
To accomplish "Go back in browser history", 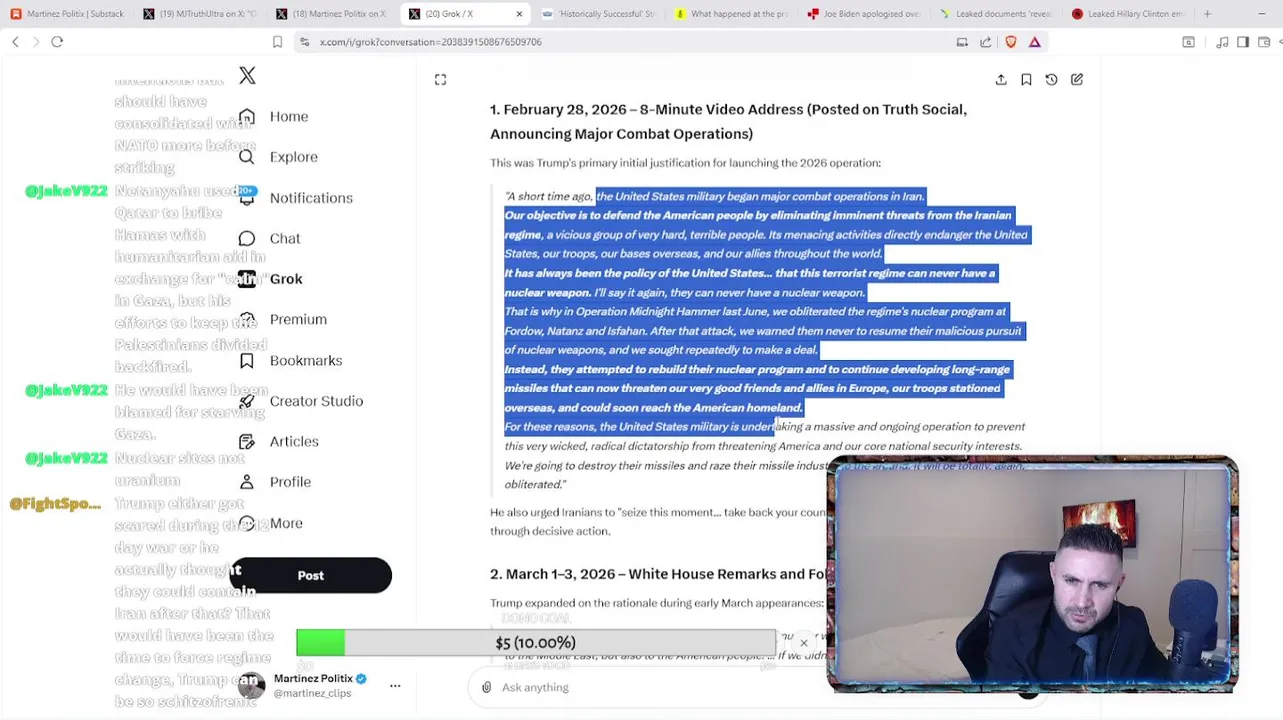I will pos(15,42).
